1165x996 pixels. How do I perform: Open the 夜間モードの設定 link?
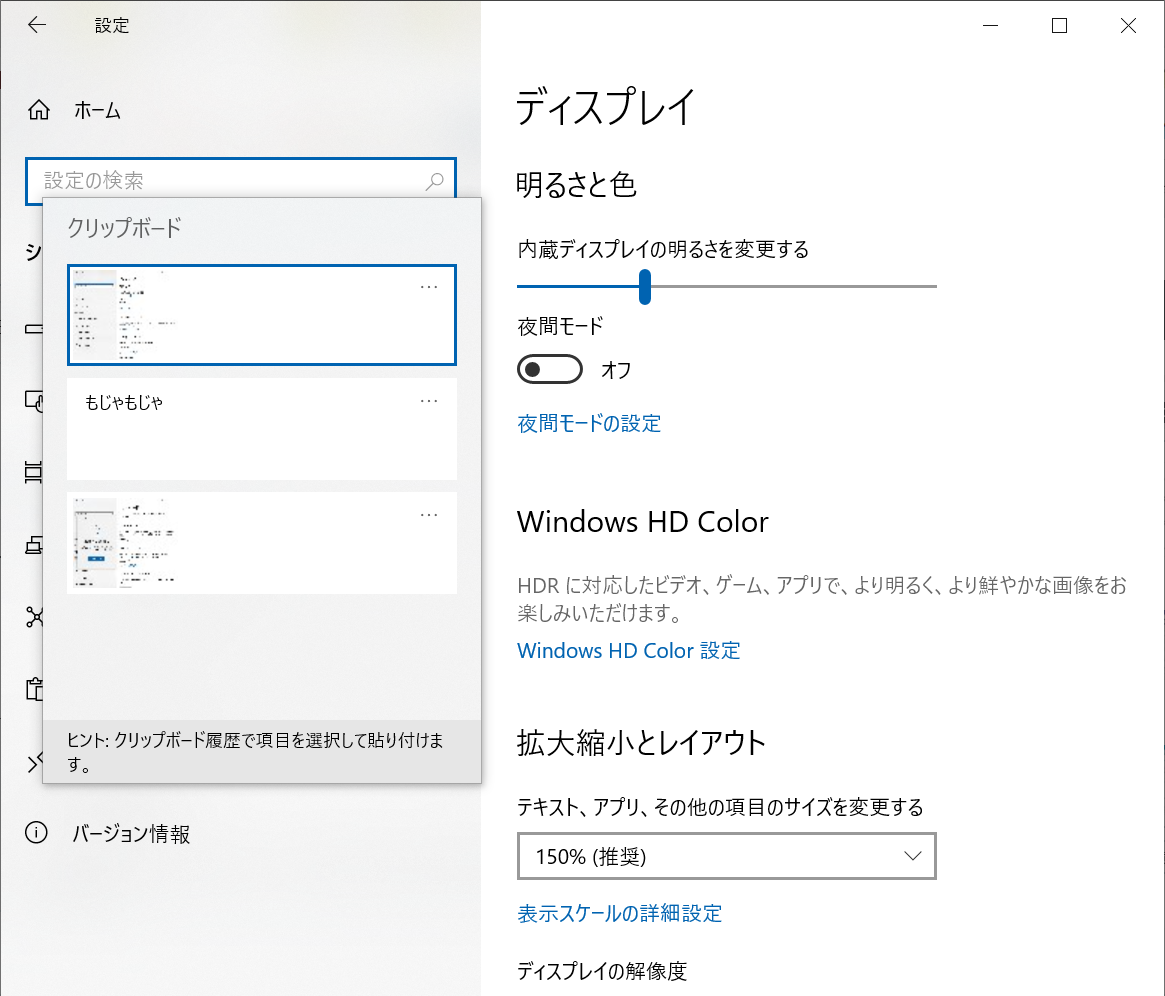(589, 423)
